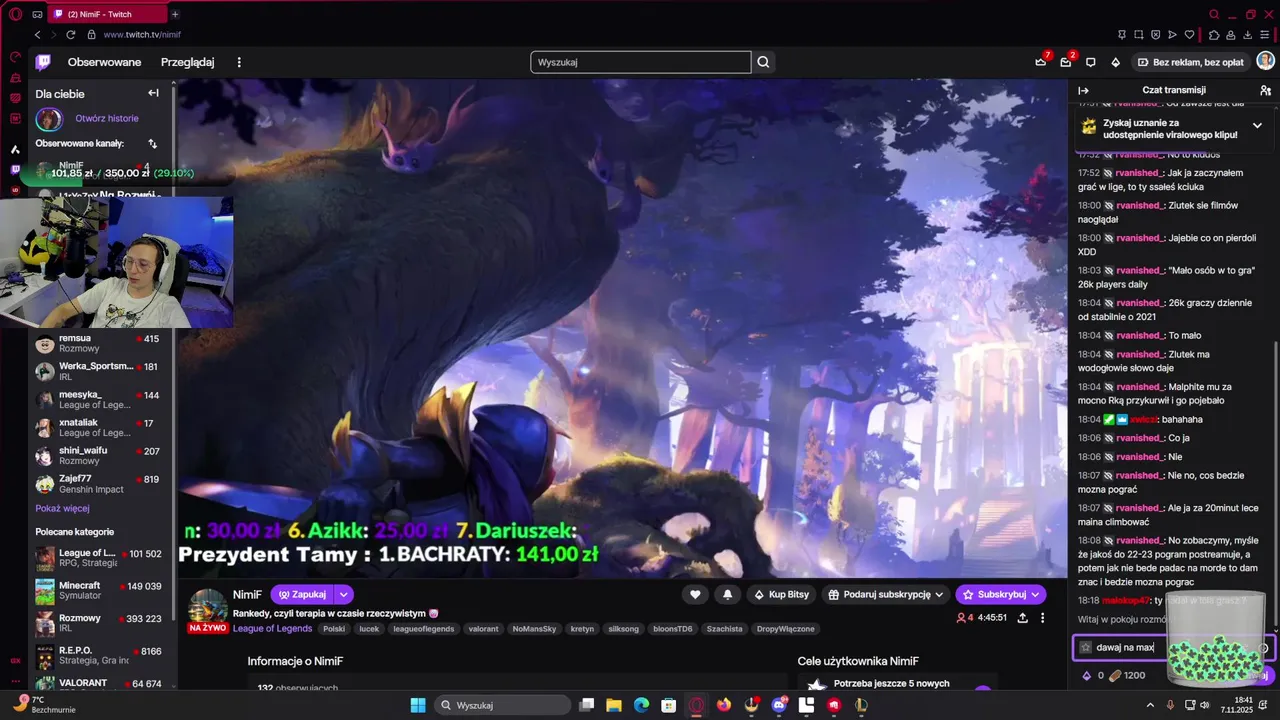The height and width of the screenshot is (720, 1280).
Task: Open the Opera main menu logo
Action: tap(15, 14)
